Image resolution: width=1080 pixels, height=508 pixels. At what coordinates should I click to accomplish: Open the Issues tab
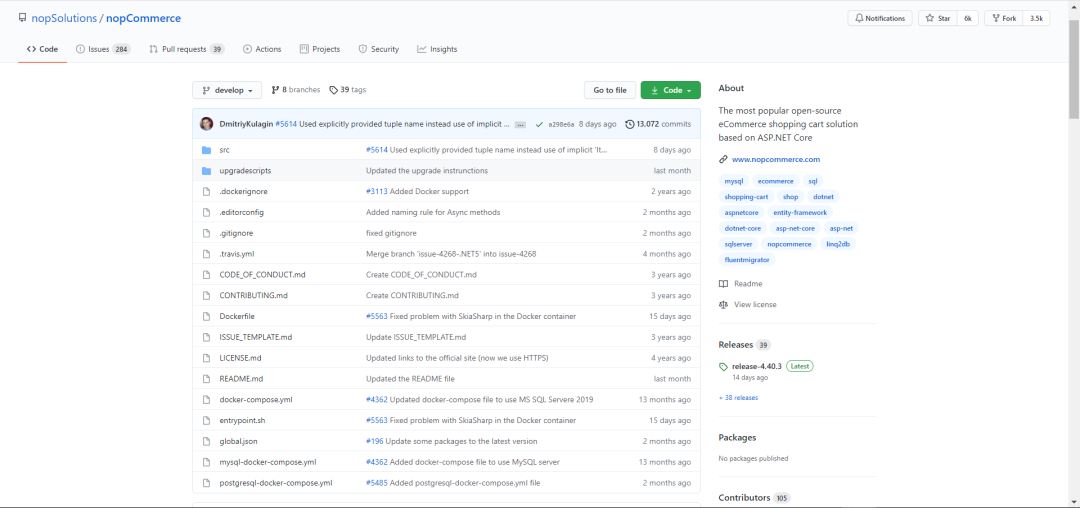pos(103,49)
